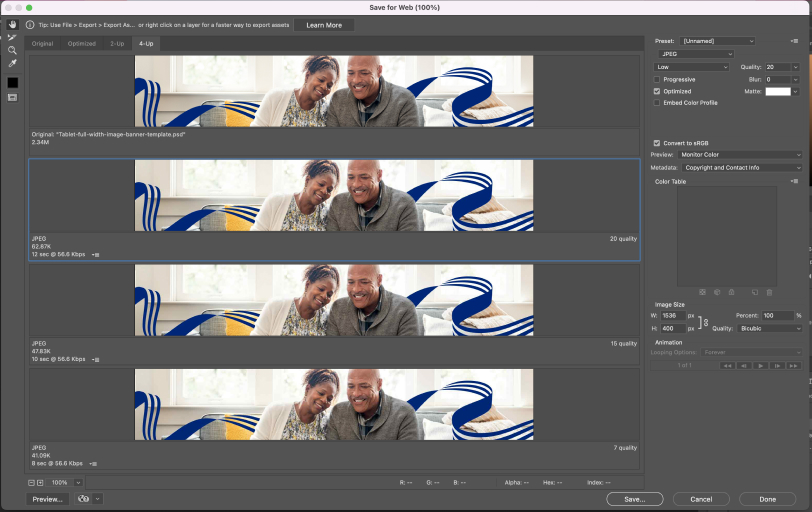Open the JPEG file format dropdown
The height and width of the screenshot is (512, 812).
[x=696, y=54]
